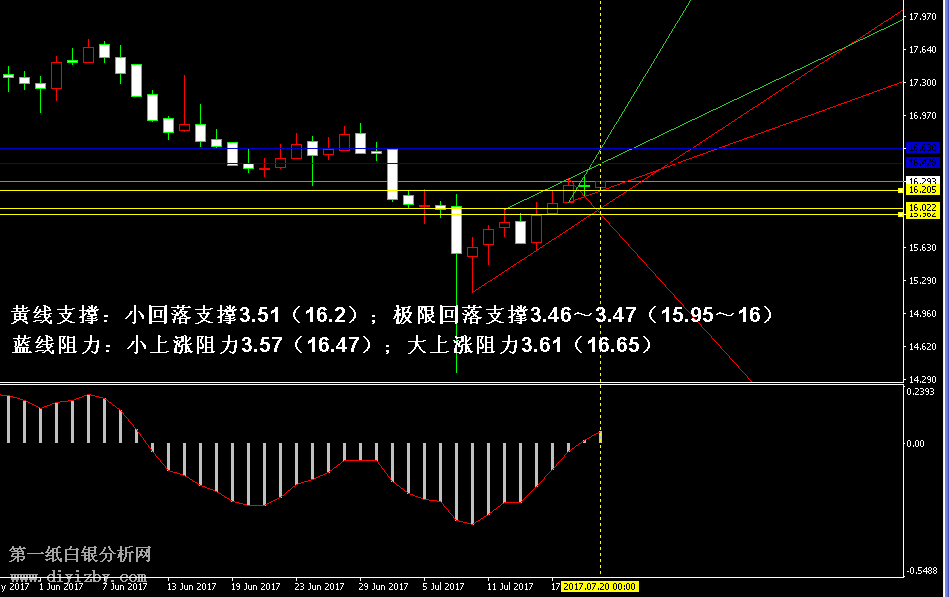
Task: Click the 0.00 level on indicator scale
Action: point(915,443)
